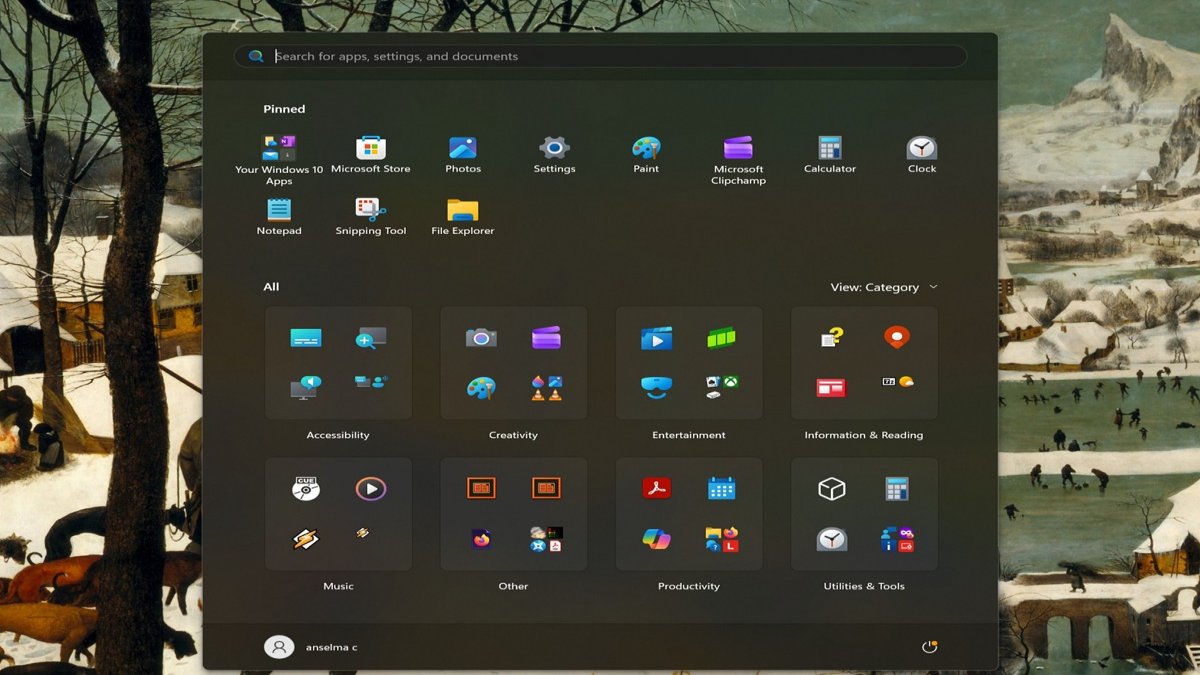Open pinned Microsoft Clipchamp
The height and width of the screenshot is (675, 1200).
click(738, 159)
